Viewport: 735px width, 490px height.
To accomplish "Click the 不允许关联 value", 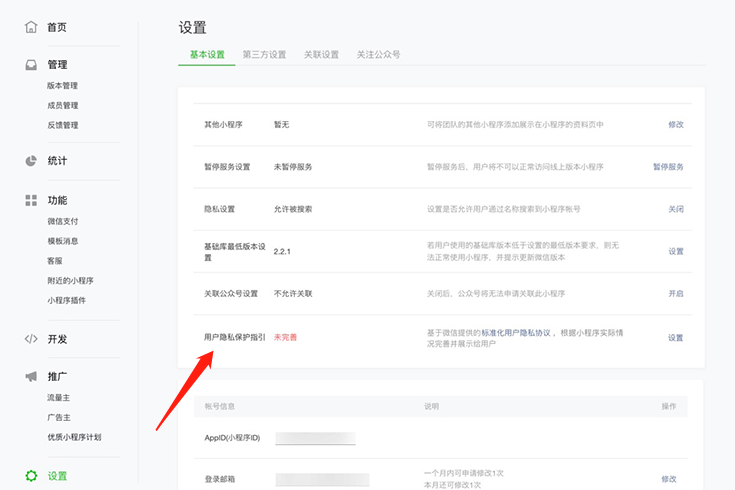I will [x=293, y=294].
